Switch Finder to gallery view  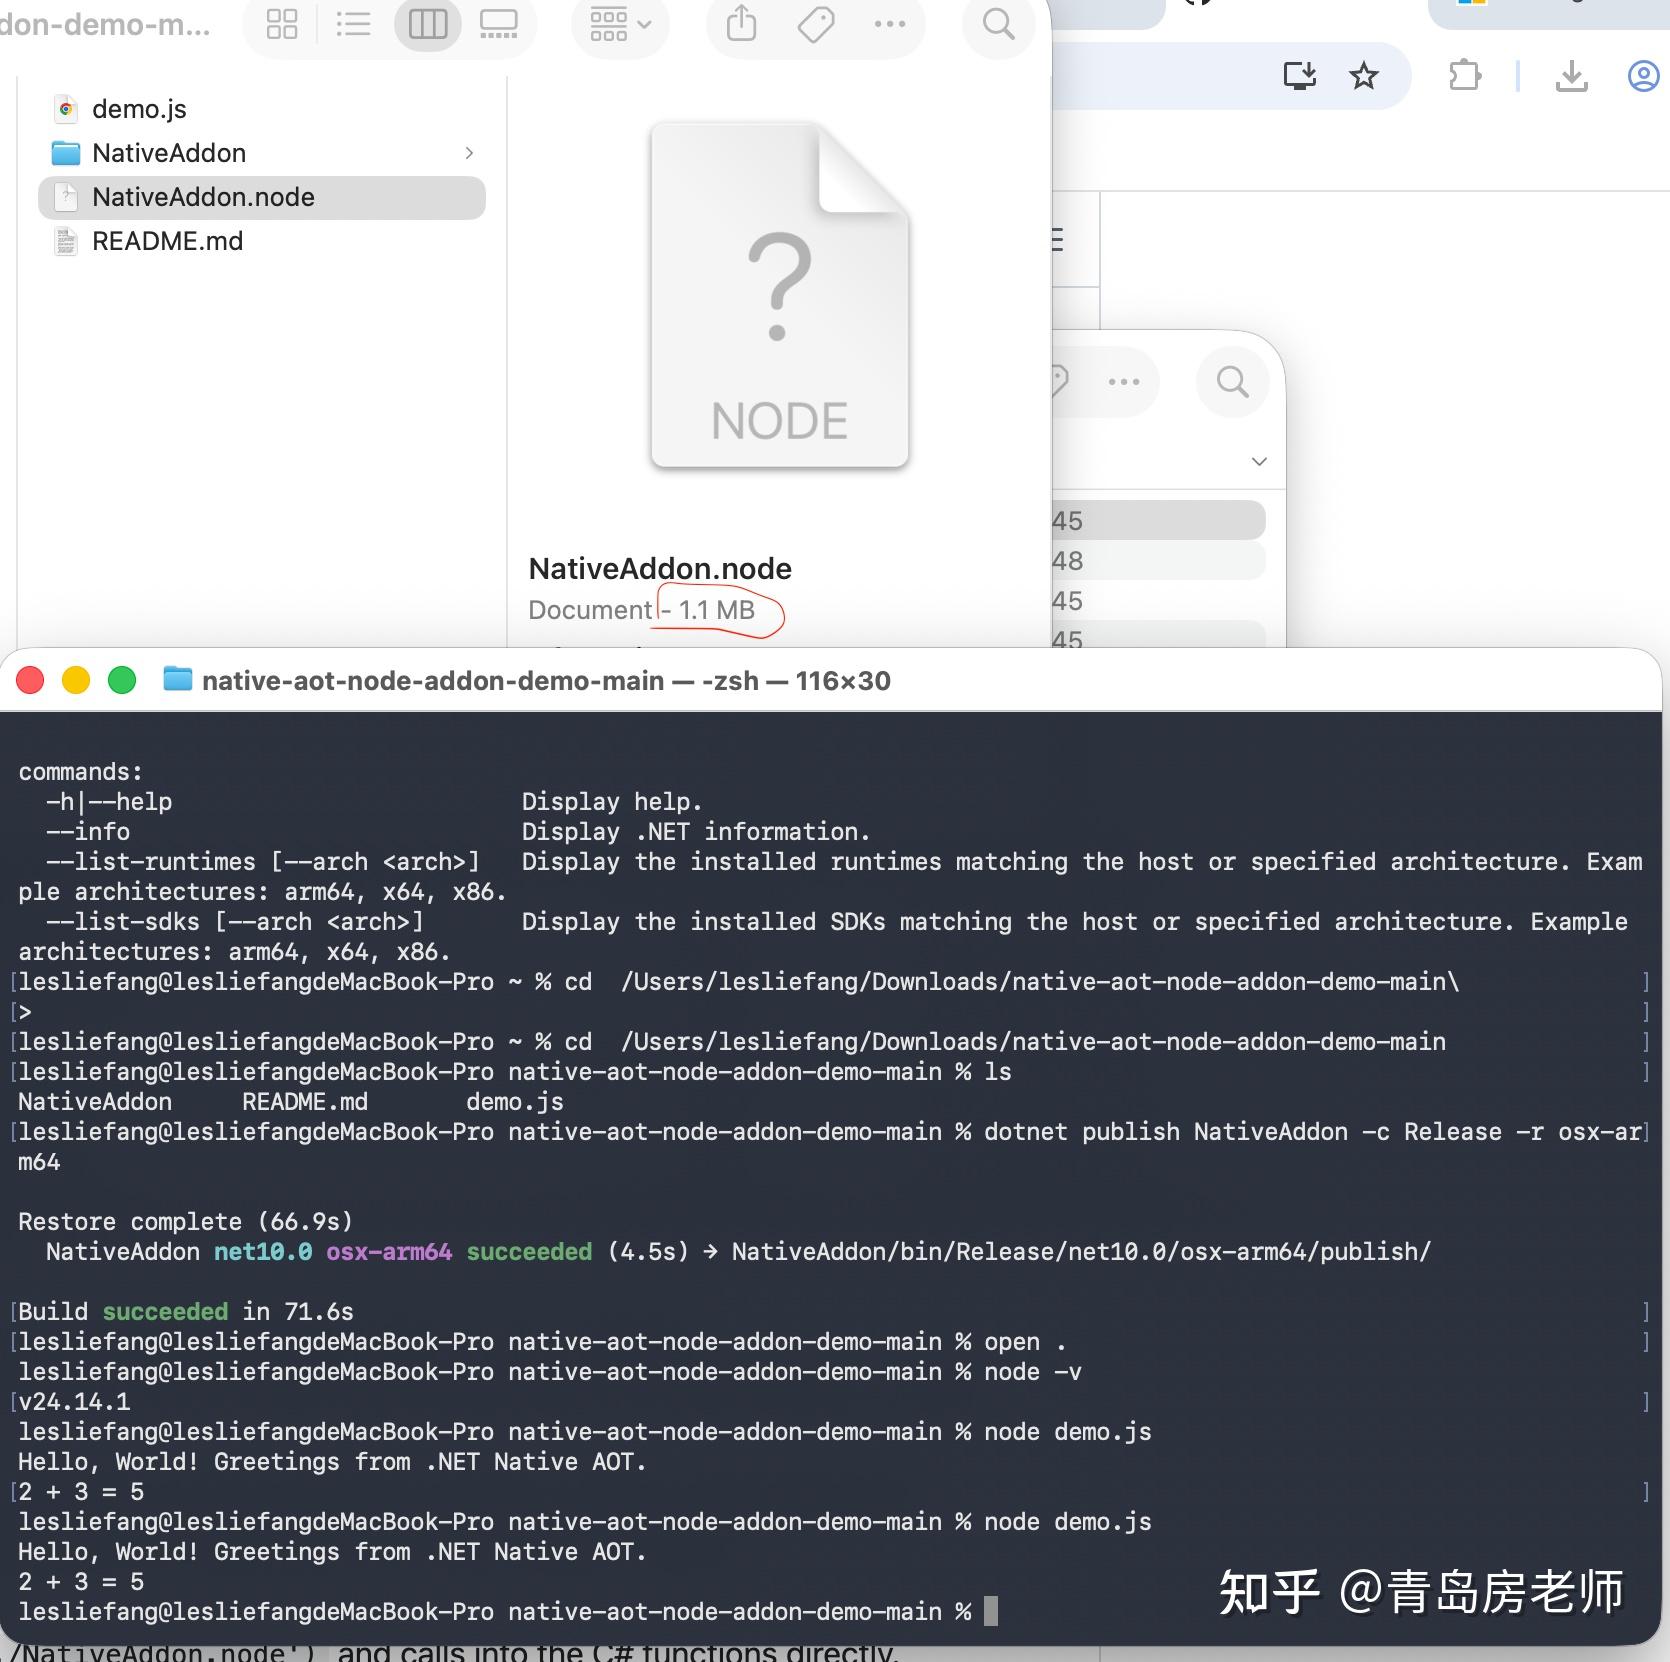pos(498,23)
